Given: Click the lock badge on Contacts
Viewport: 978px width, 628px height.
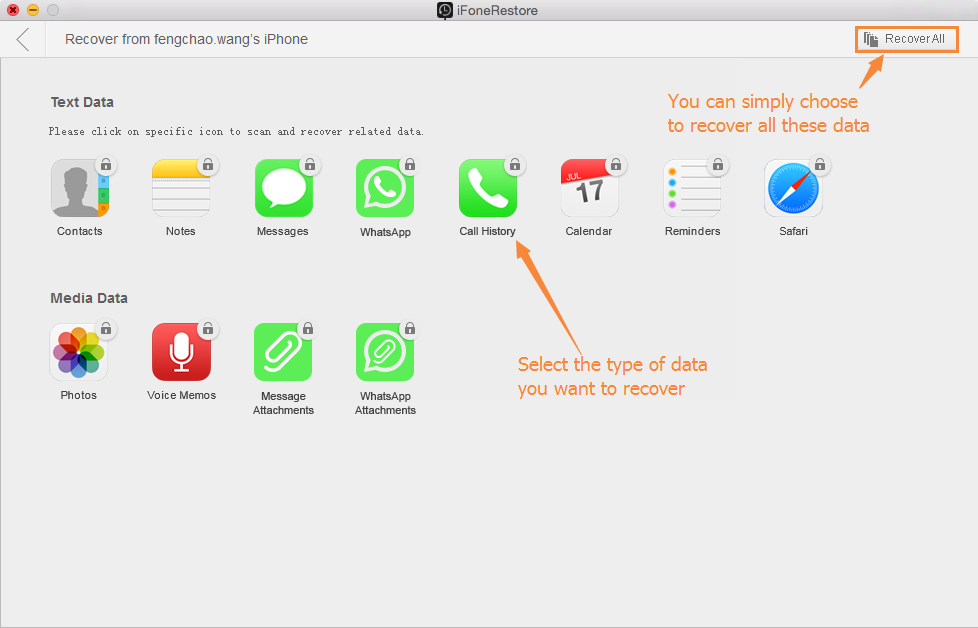Looking at the screenshot, I should point(106,164).
